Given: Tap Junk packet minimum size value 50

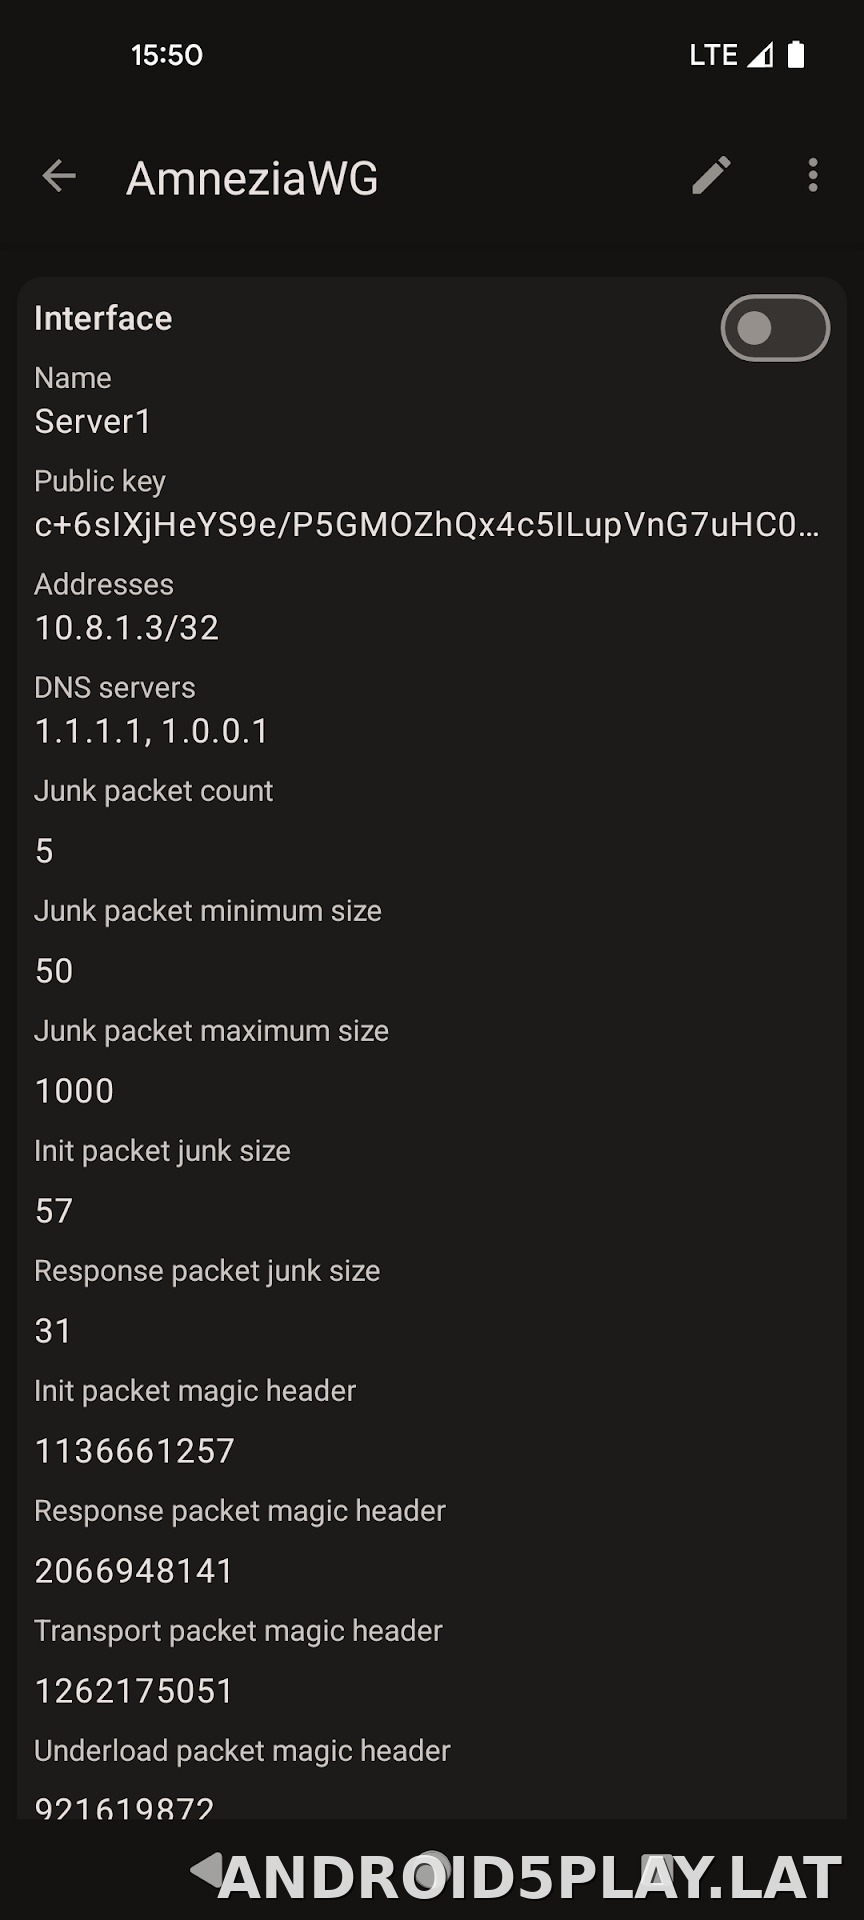Looking at the screenshot, I should tap(54, 971).
